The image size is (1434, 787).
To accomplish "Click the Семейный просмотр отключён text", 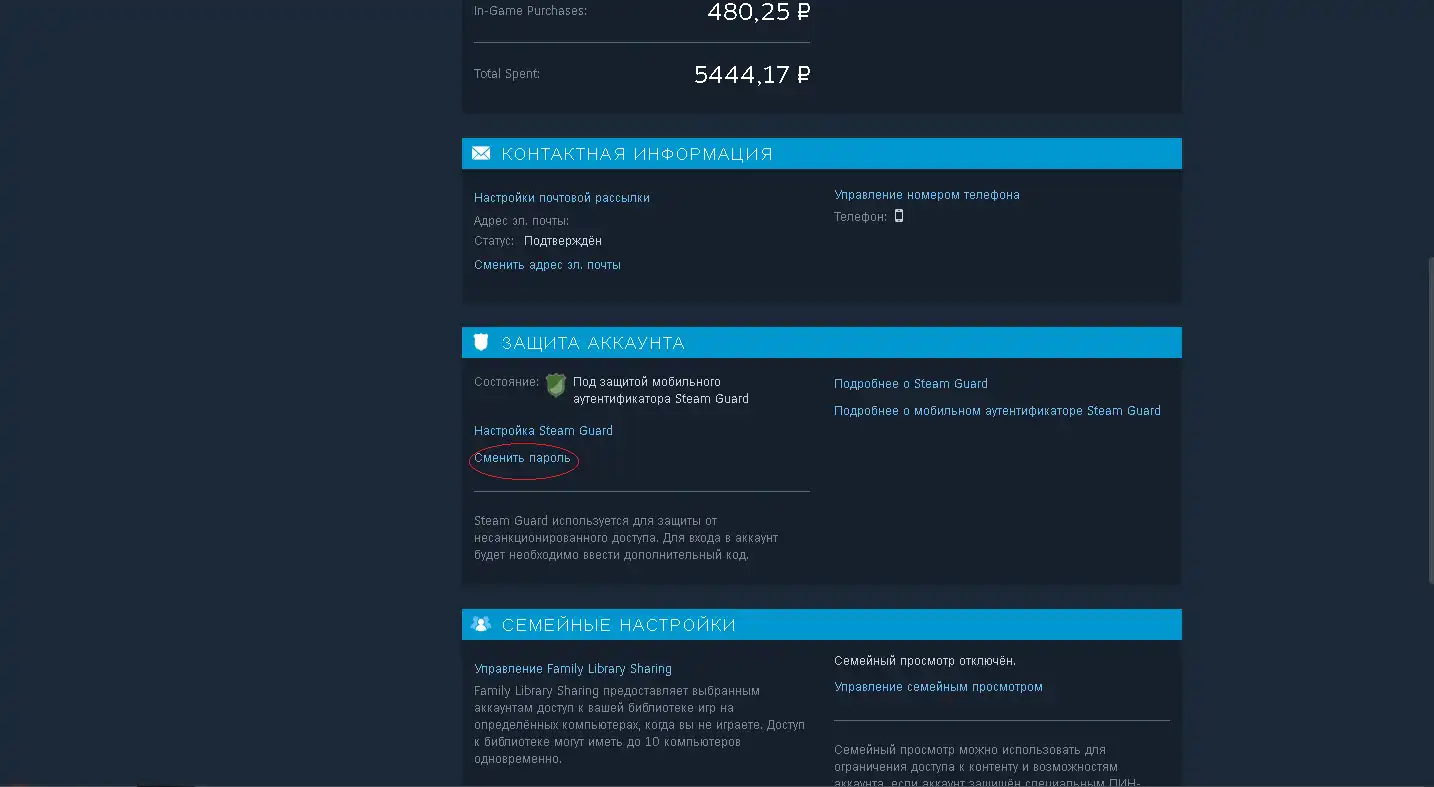I will 925,661.
